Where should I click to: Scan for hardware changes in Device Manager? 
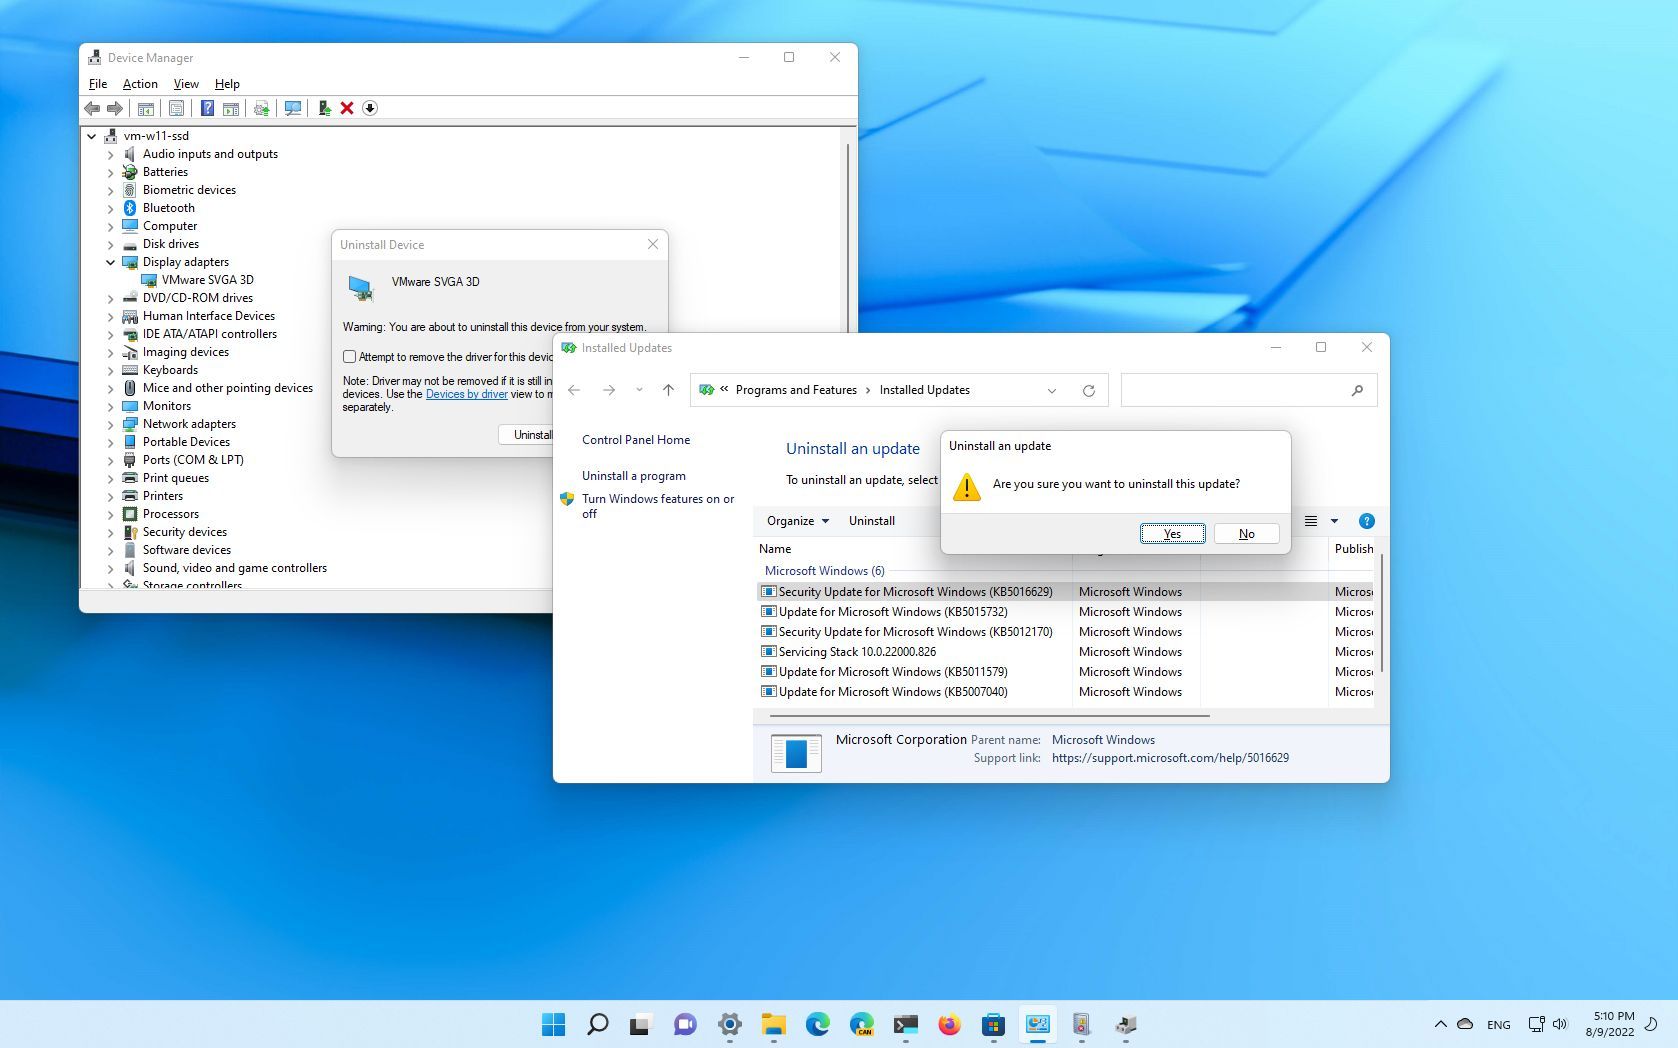pyautogui.click(x=291, y=108)
